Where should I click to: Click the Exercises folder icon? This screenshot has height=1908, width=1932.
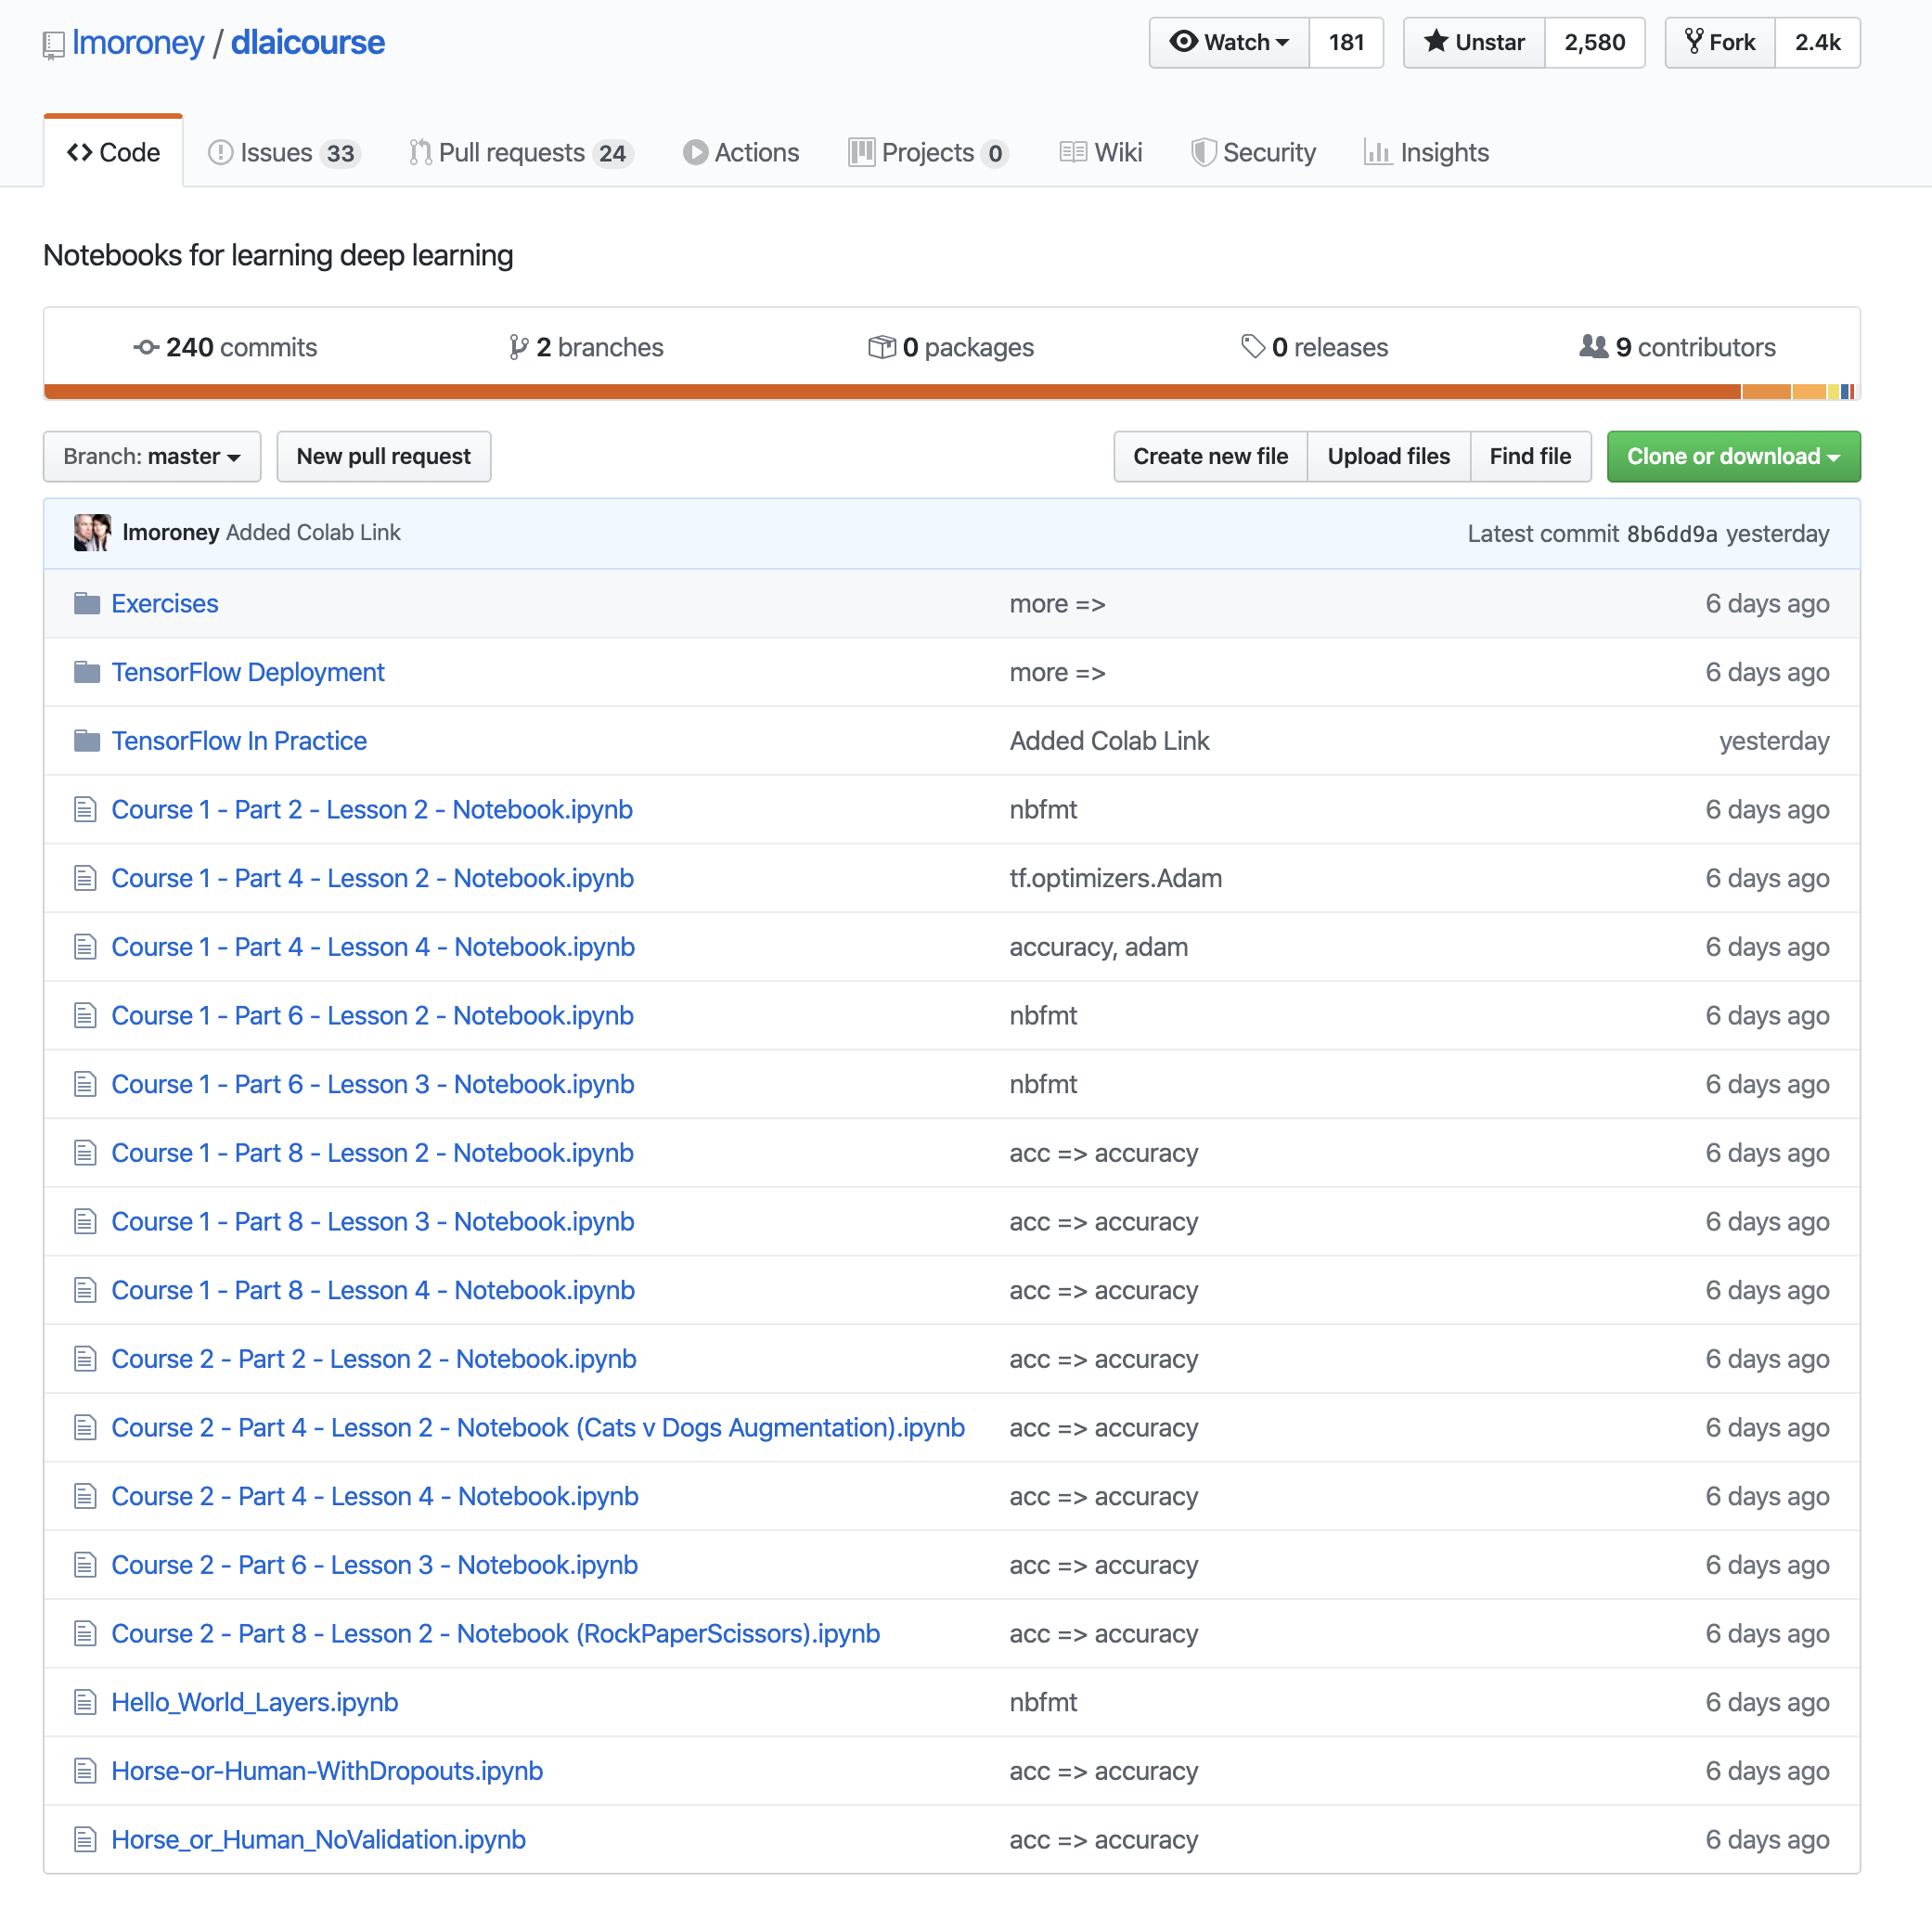(87, 603)
